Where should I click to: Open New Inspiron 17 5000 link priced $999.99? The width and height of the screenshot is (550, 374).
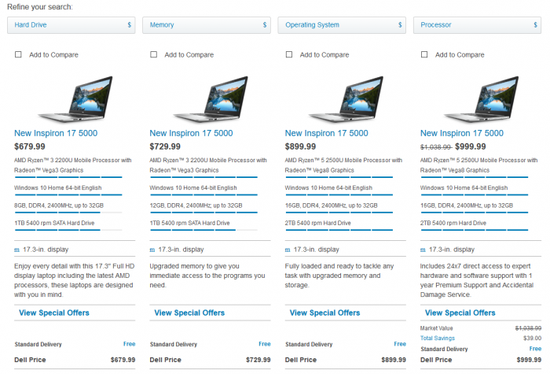click(462, 133)
